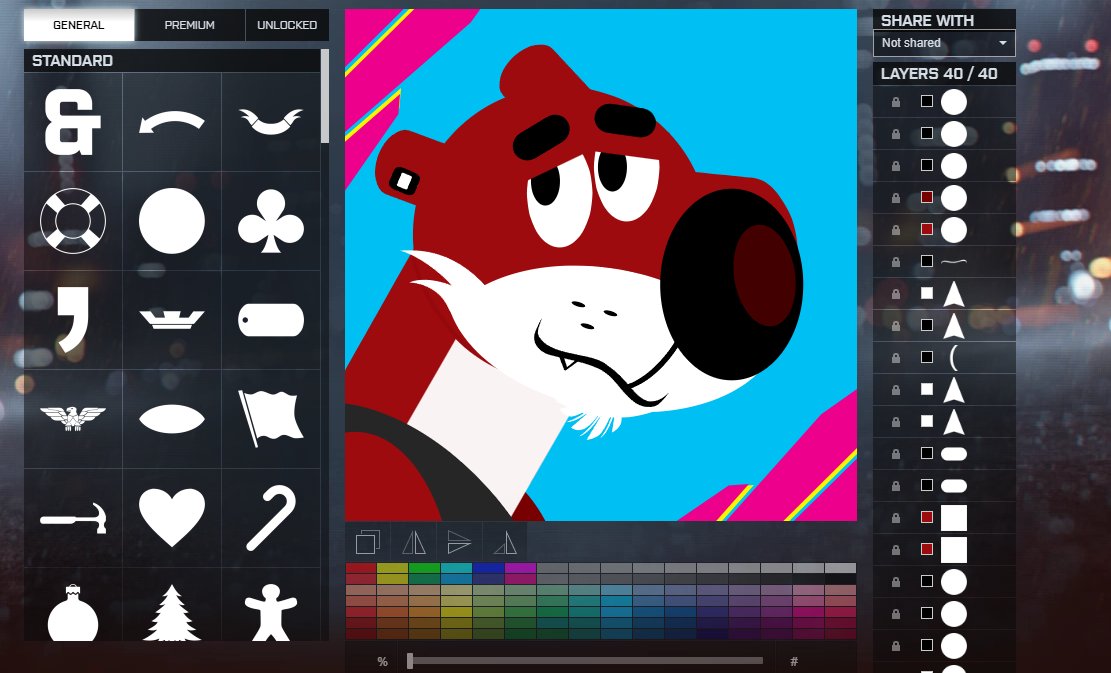1111x673 pixels.
Task: Click the last slanted mirror icon under canvas
Action: [504, 543]
